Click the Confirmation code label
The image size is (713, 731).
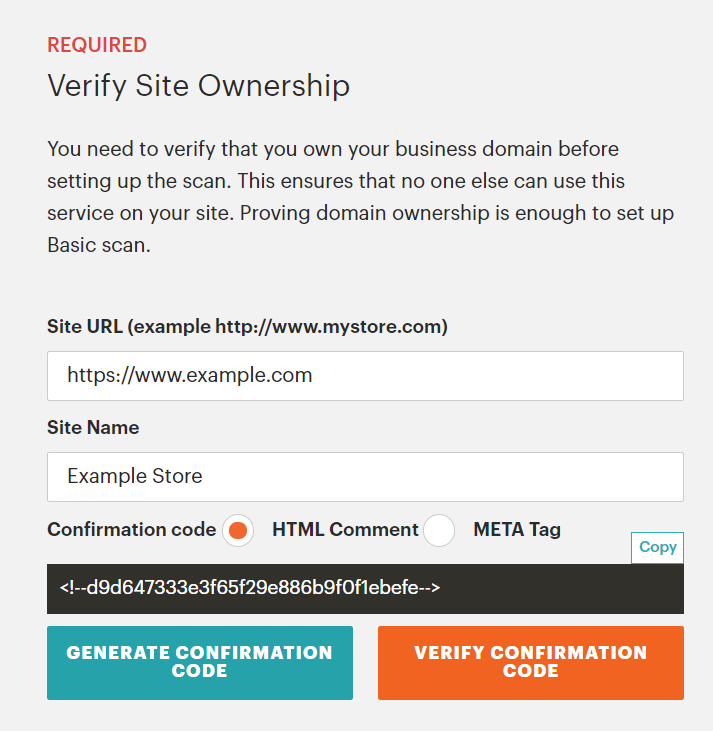[132, 530]
